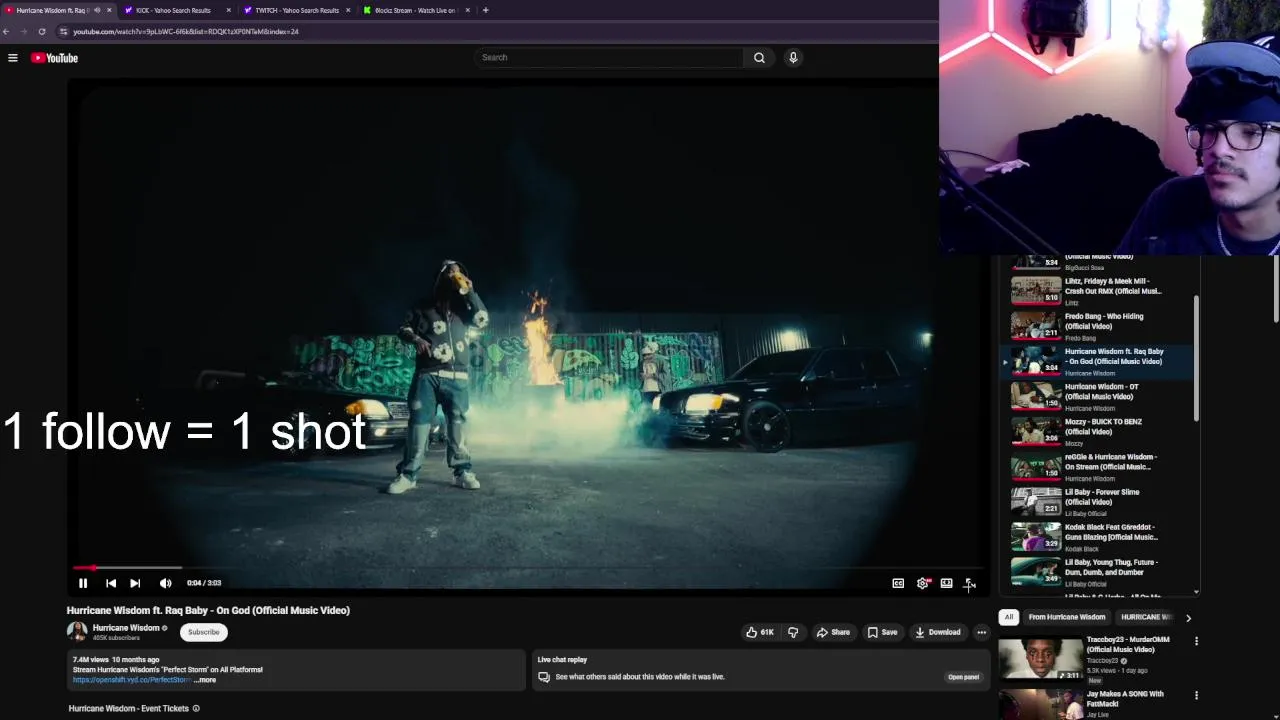
Task: Open the YouTube hamburger guide menu
Action: (x=13, y=58)
